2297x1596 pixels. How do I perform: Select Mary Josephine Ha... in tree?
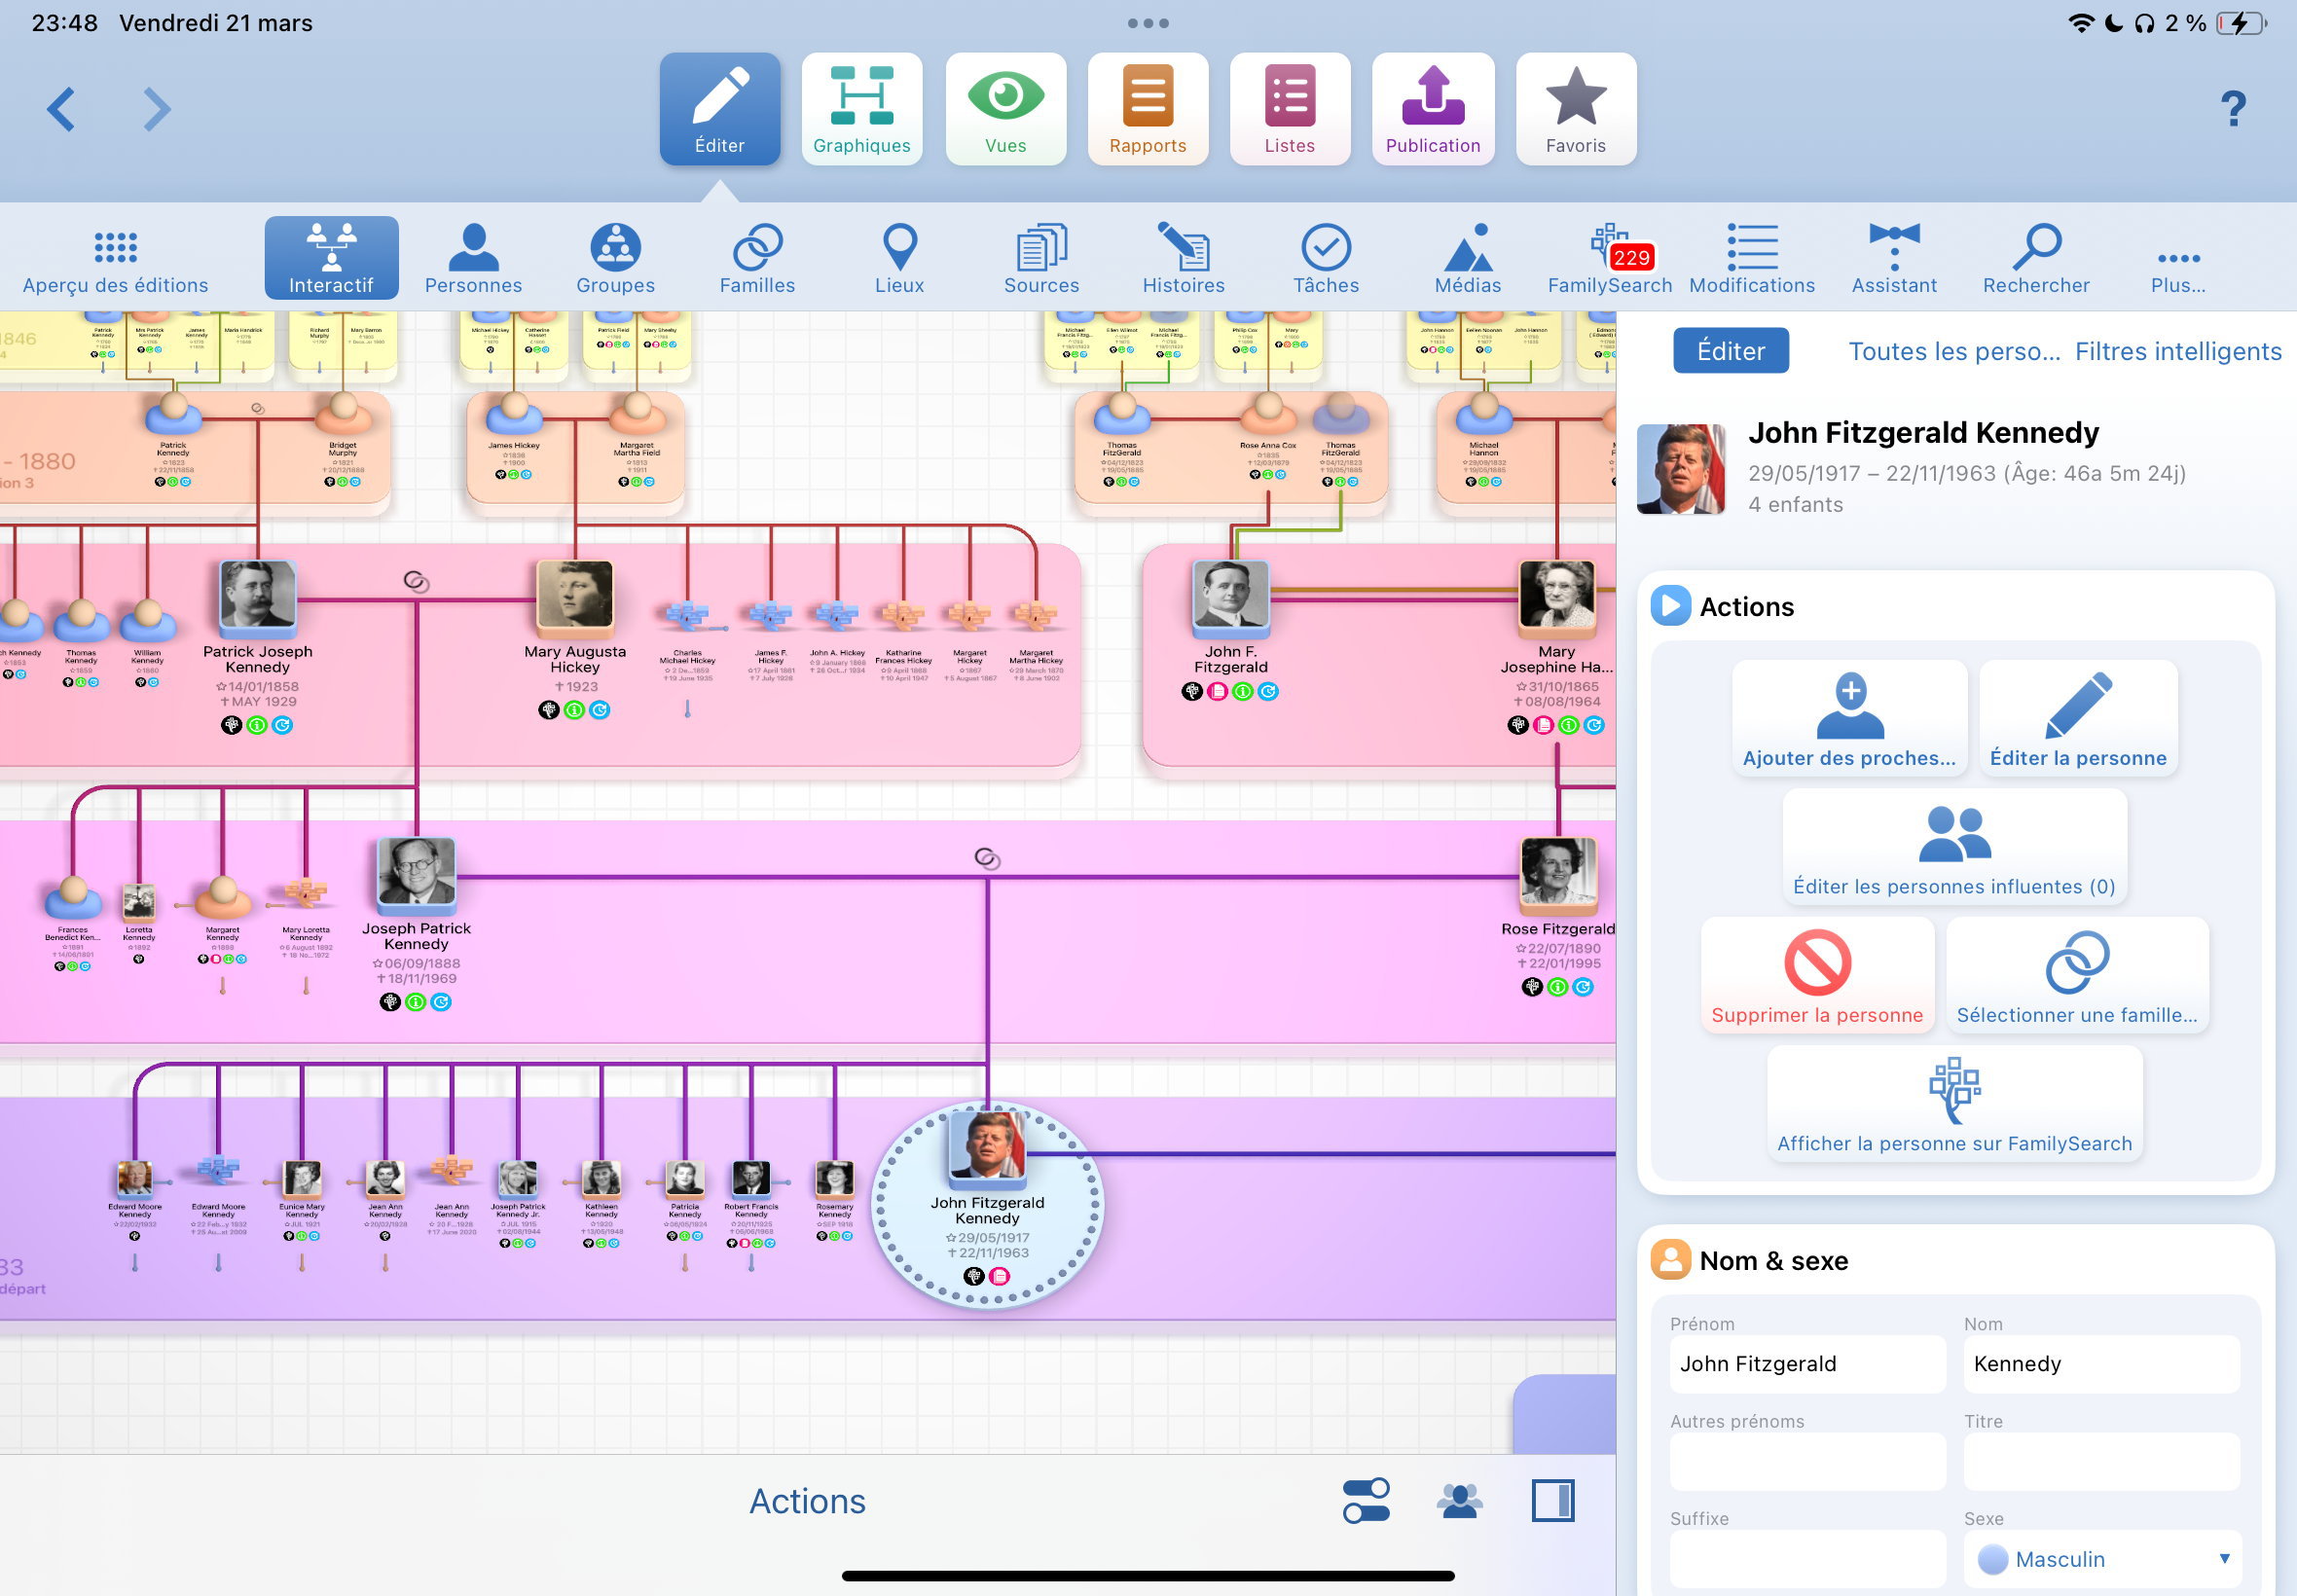point(1557,599)
